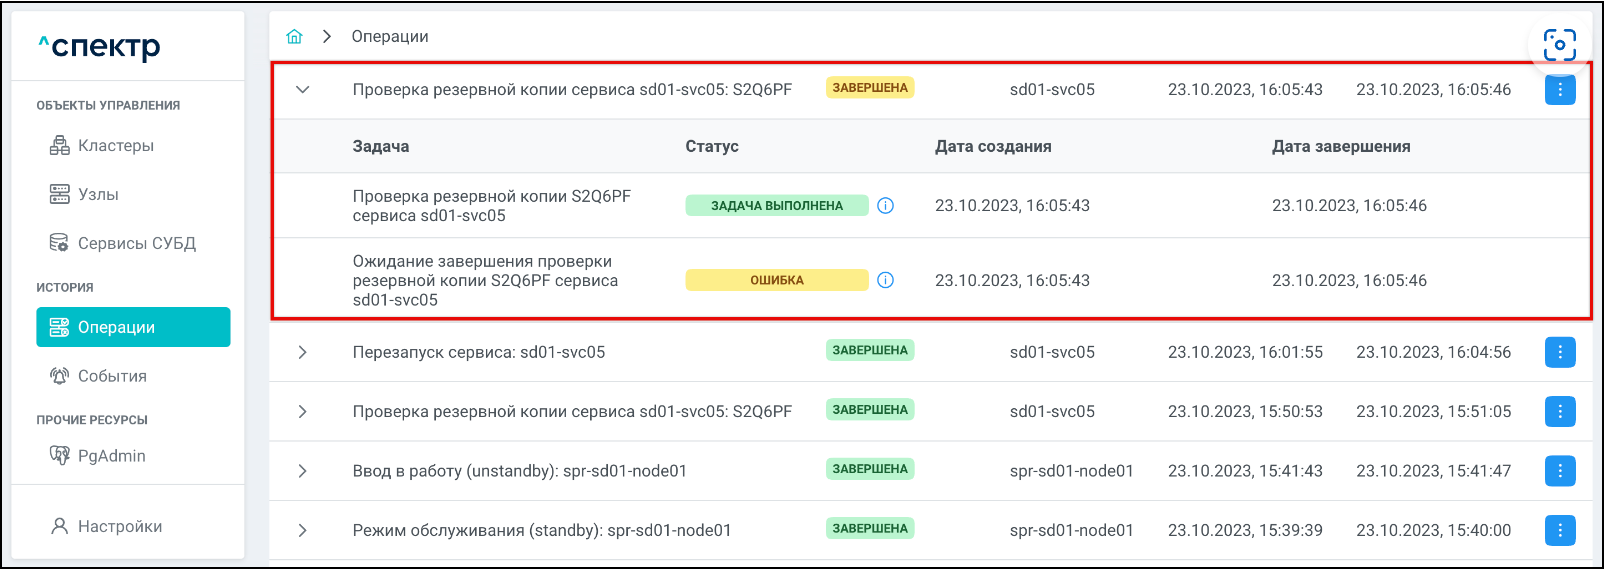Expand the Перезапуск сервиса: sd01-svc05 row
The width and height of the screenshot is (1604, 570).
coord(302,352)
